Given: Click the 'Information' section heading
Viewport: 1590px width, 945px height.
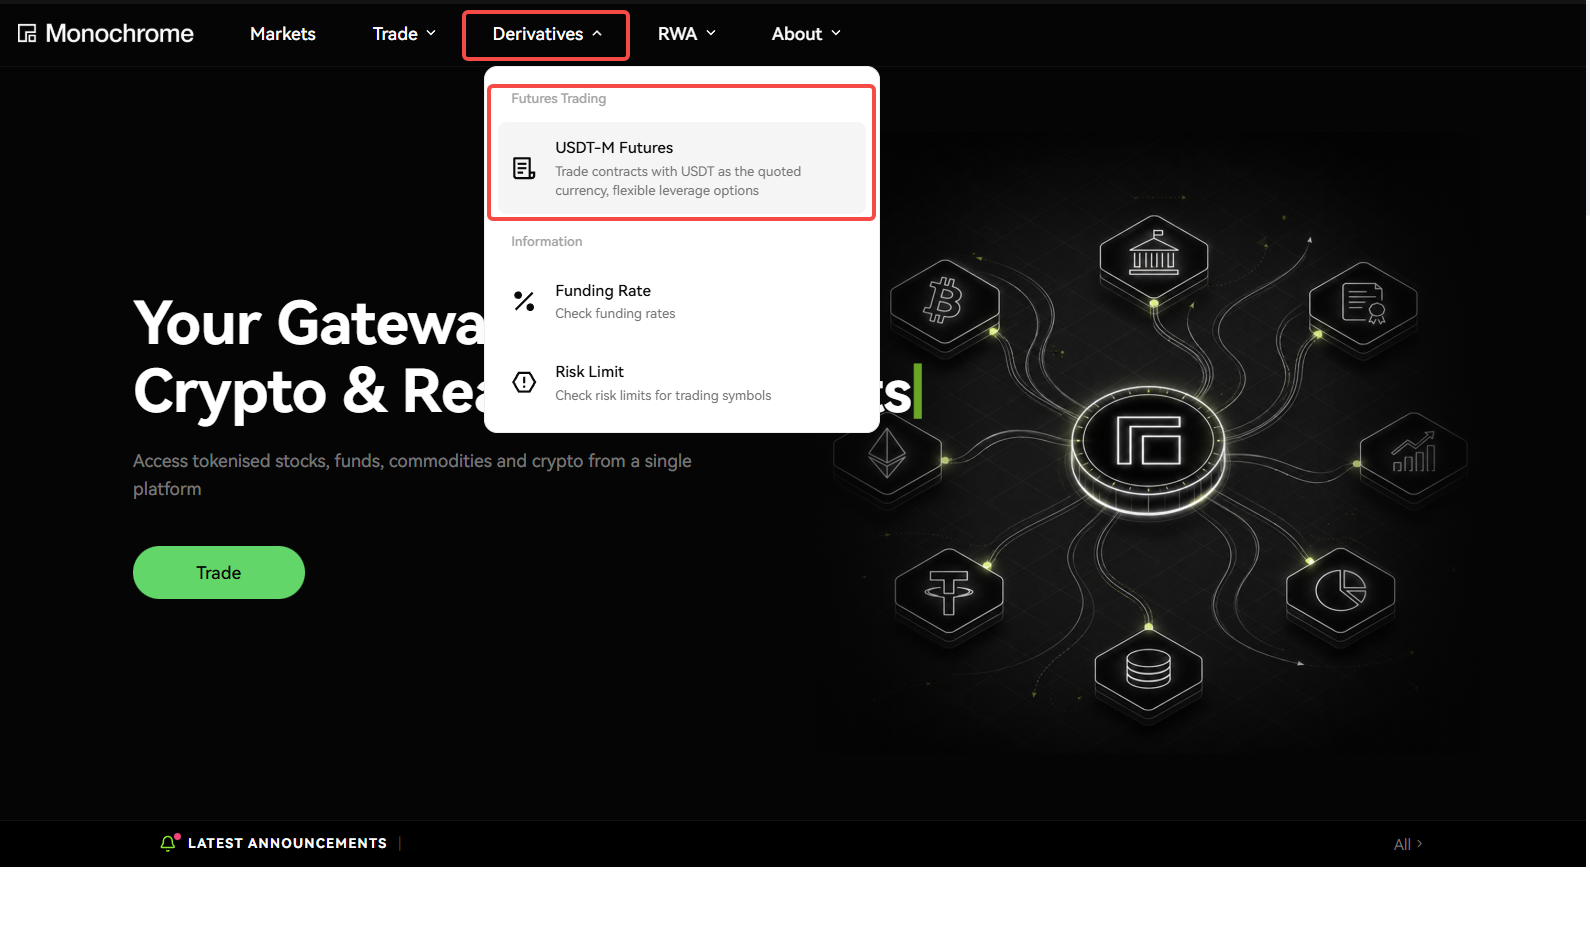Looking at the screenshot, I should 546,241.
